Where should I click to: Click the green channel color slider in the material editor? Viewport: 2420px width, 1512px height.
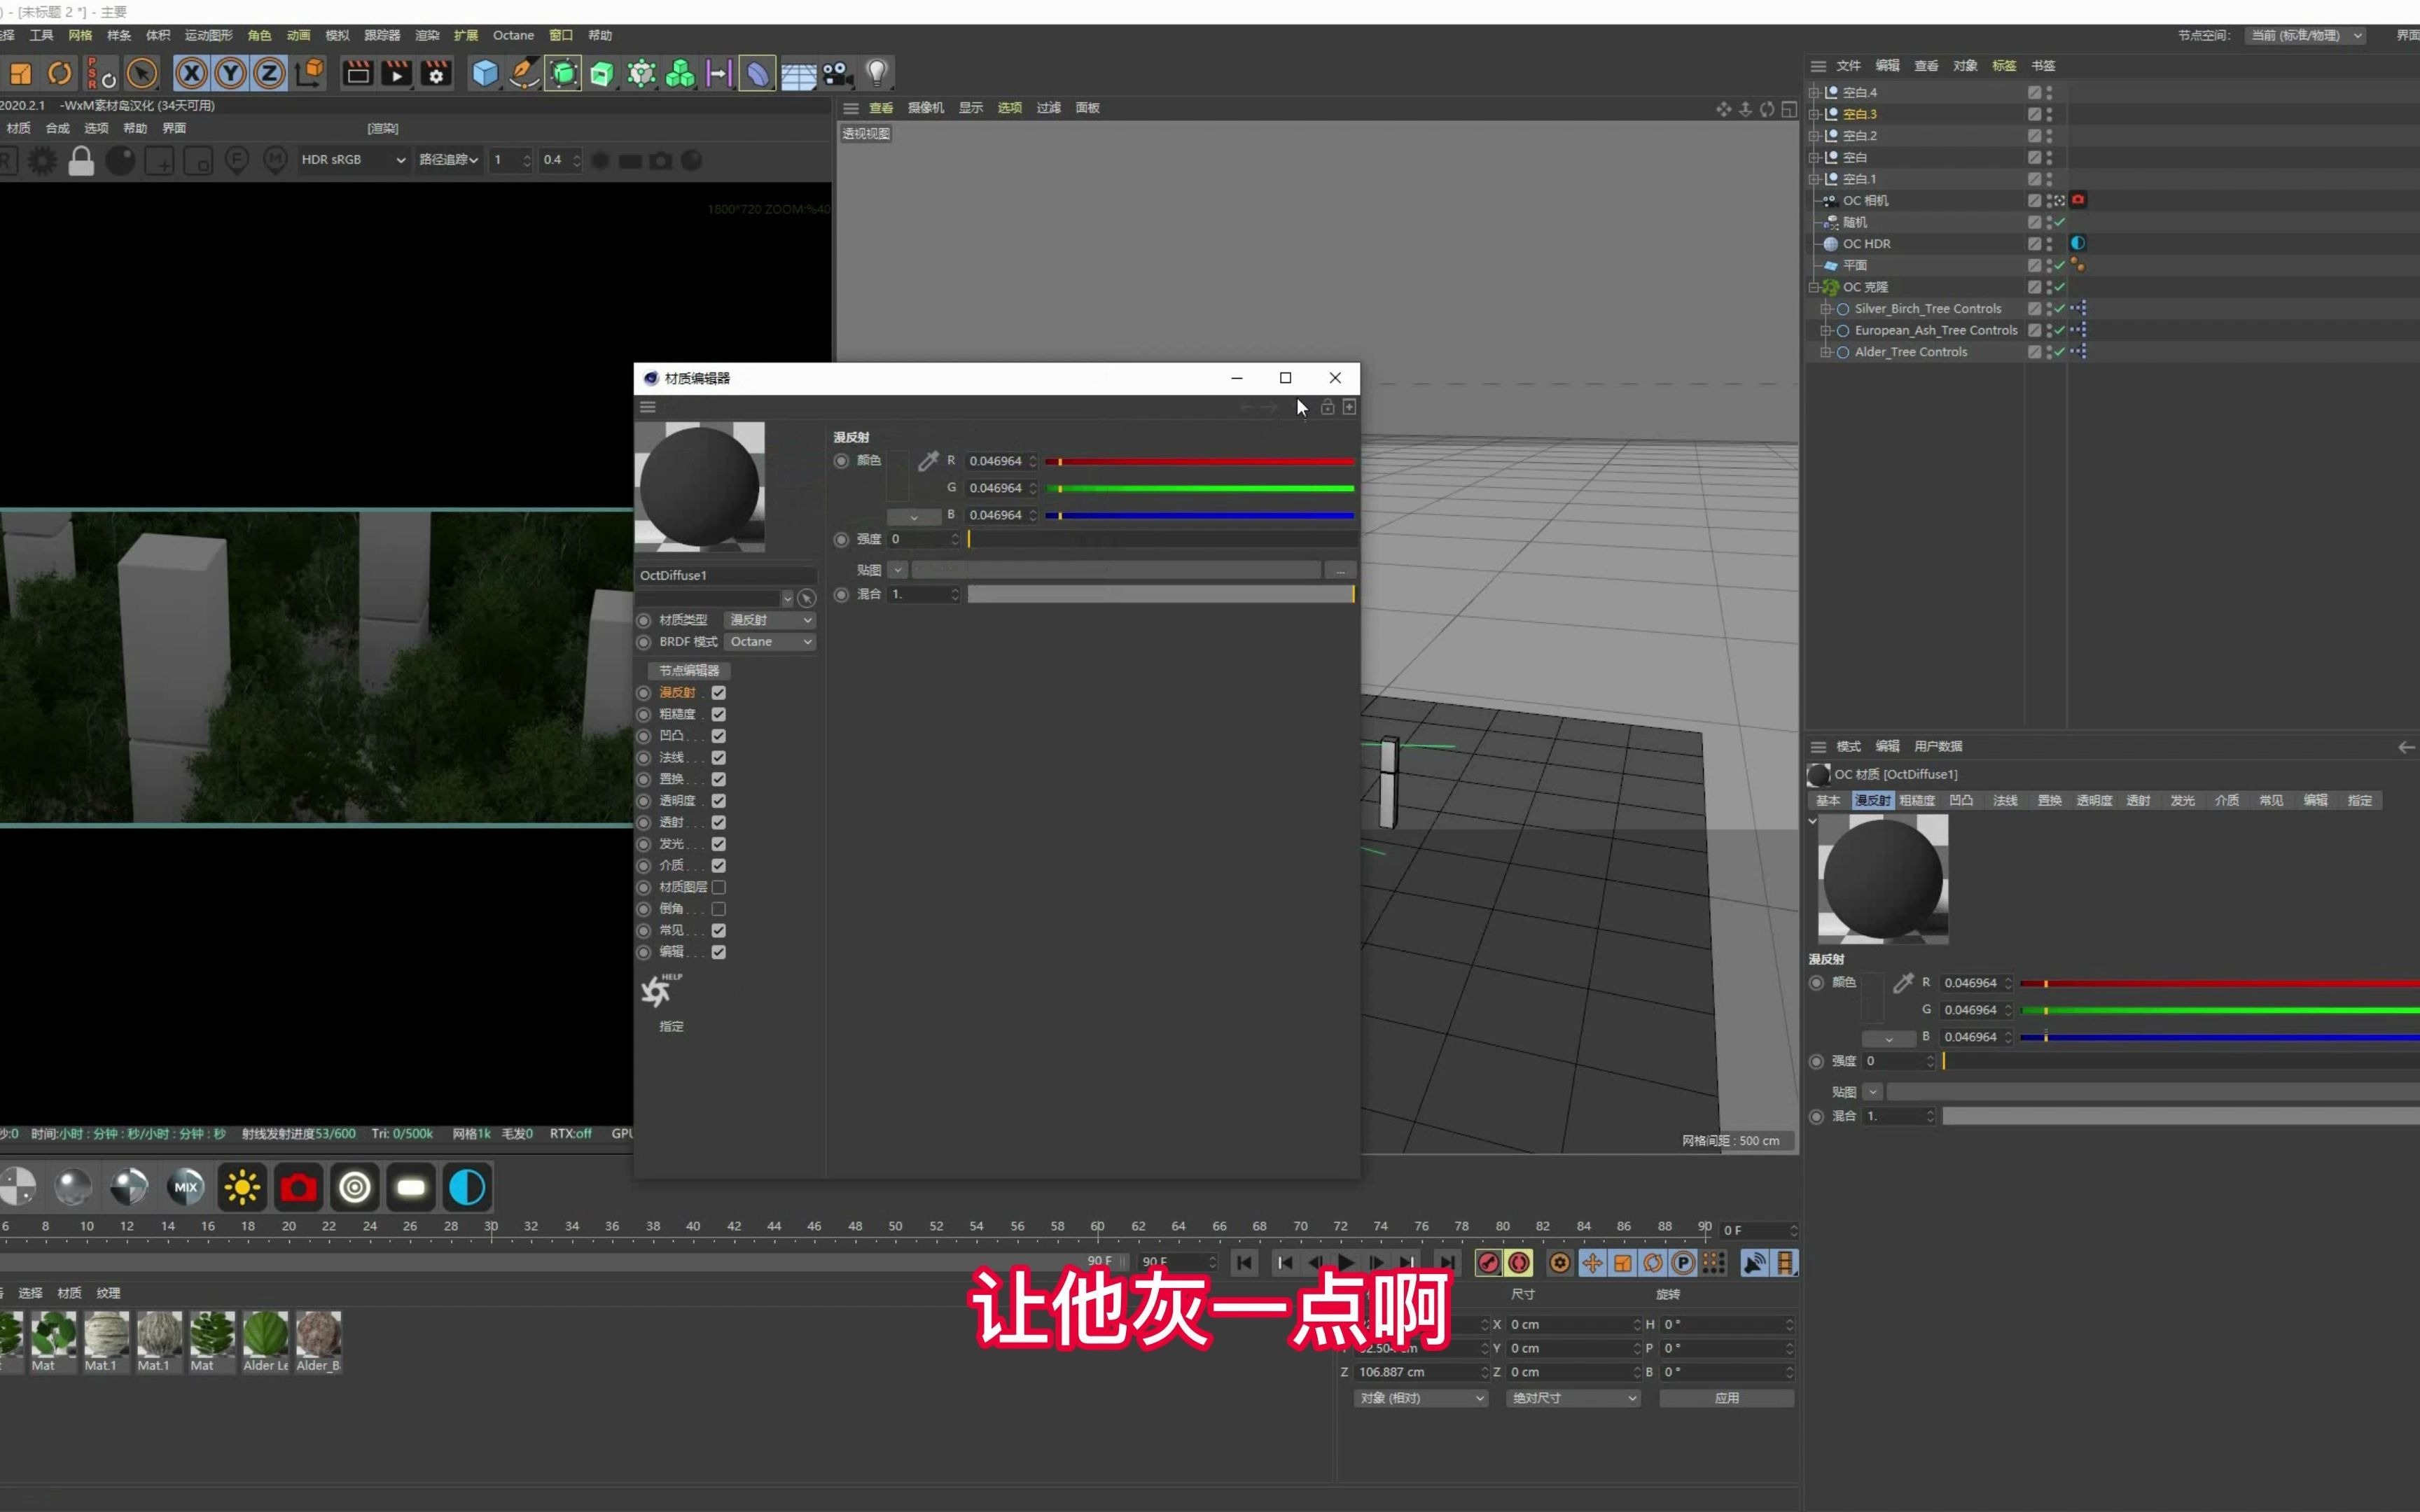point(1200,488)
